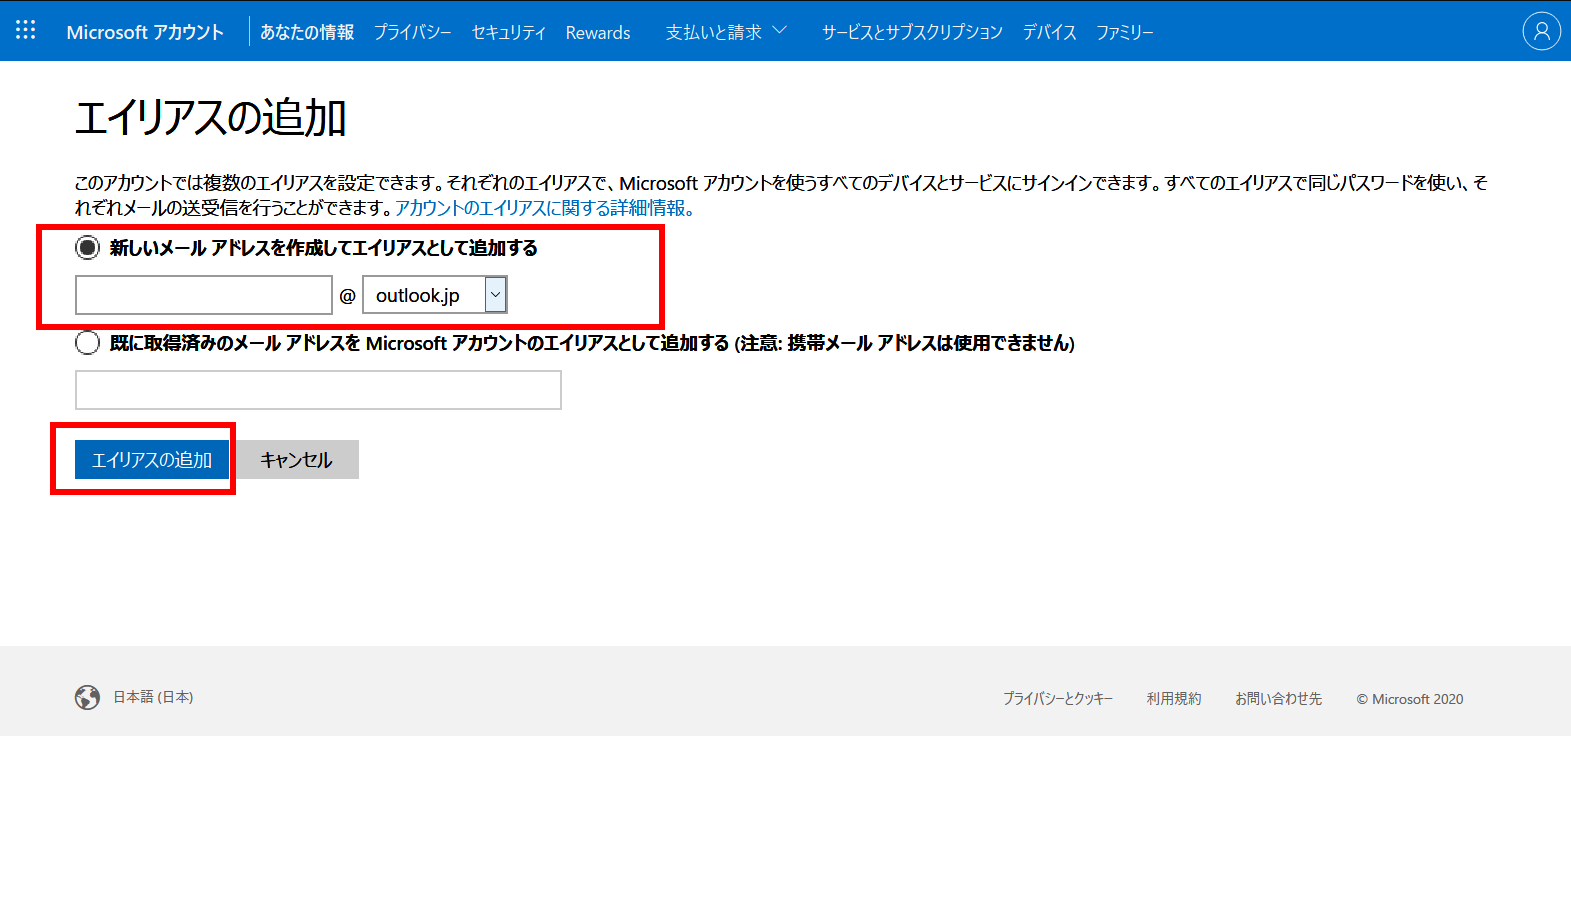Image resolution: width=1571 pixels, height=908 pixels.
Task: Open the alias details help link
Action: click(x=544, y=208)
